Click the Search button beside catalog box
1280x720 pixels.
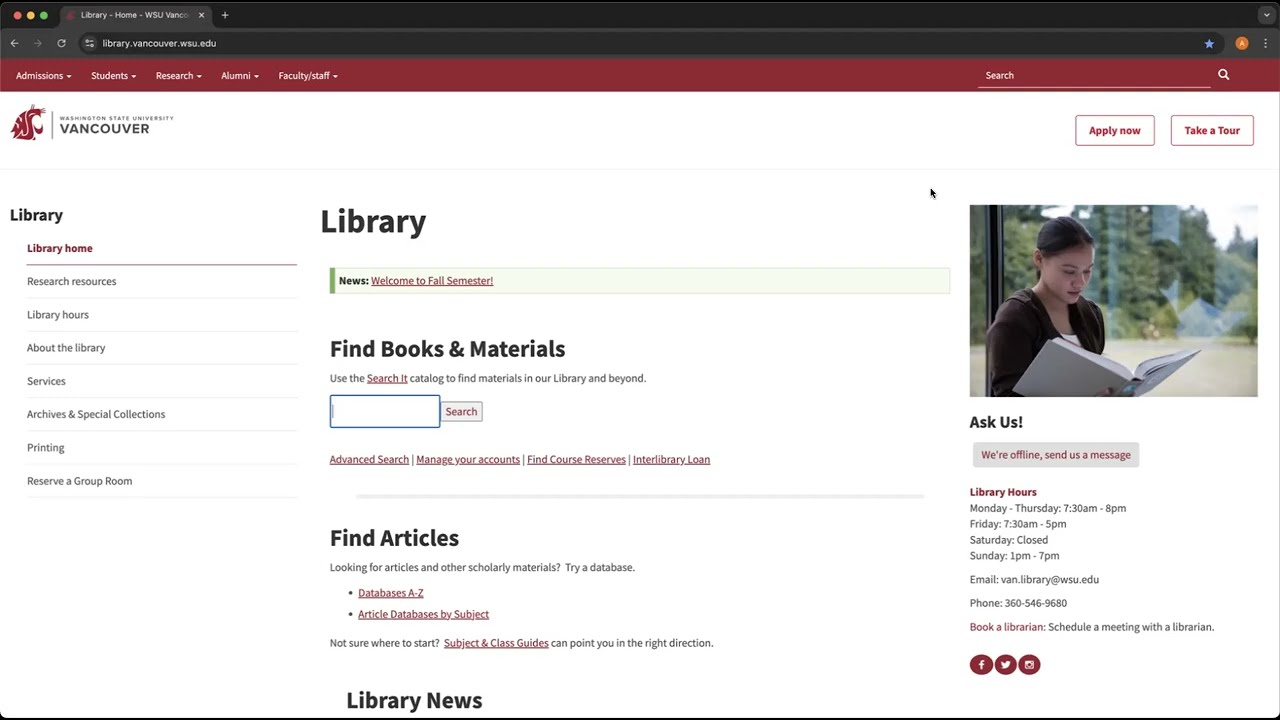[461, 411]
